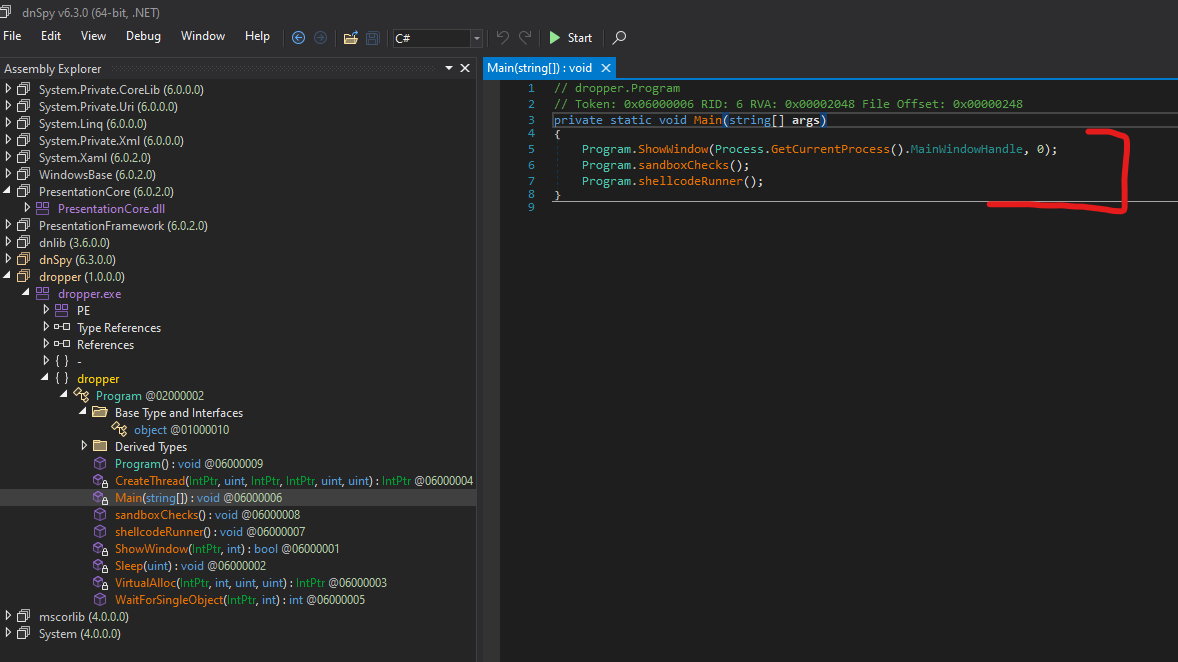Viewport: 1178px width, 662px height.
Task: Collapse the dropper.exe module node
Action: click(27, 294)
